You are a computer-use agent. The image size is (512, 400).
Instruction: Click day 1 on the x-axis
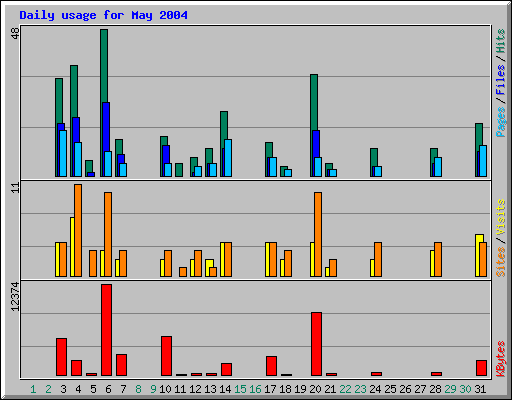(x=33, y=389)
